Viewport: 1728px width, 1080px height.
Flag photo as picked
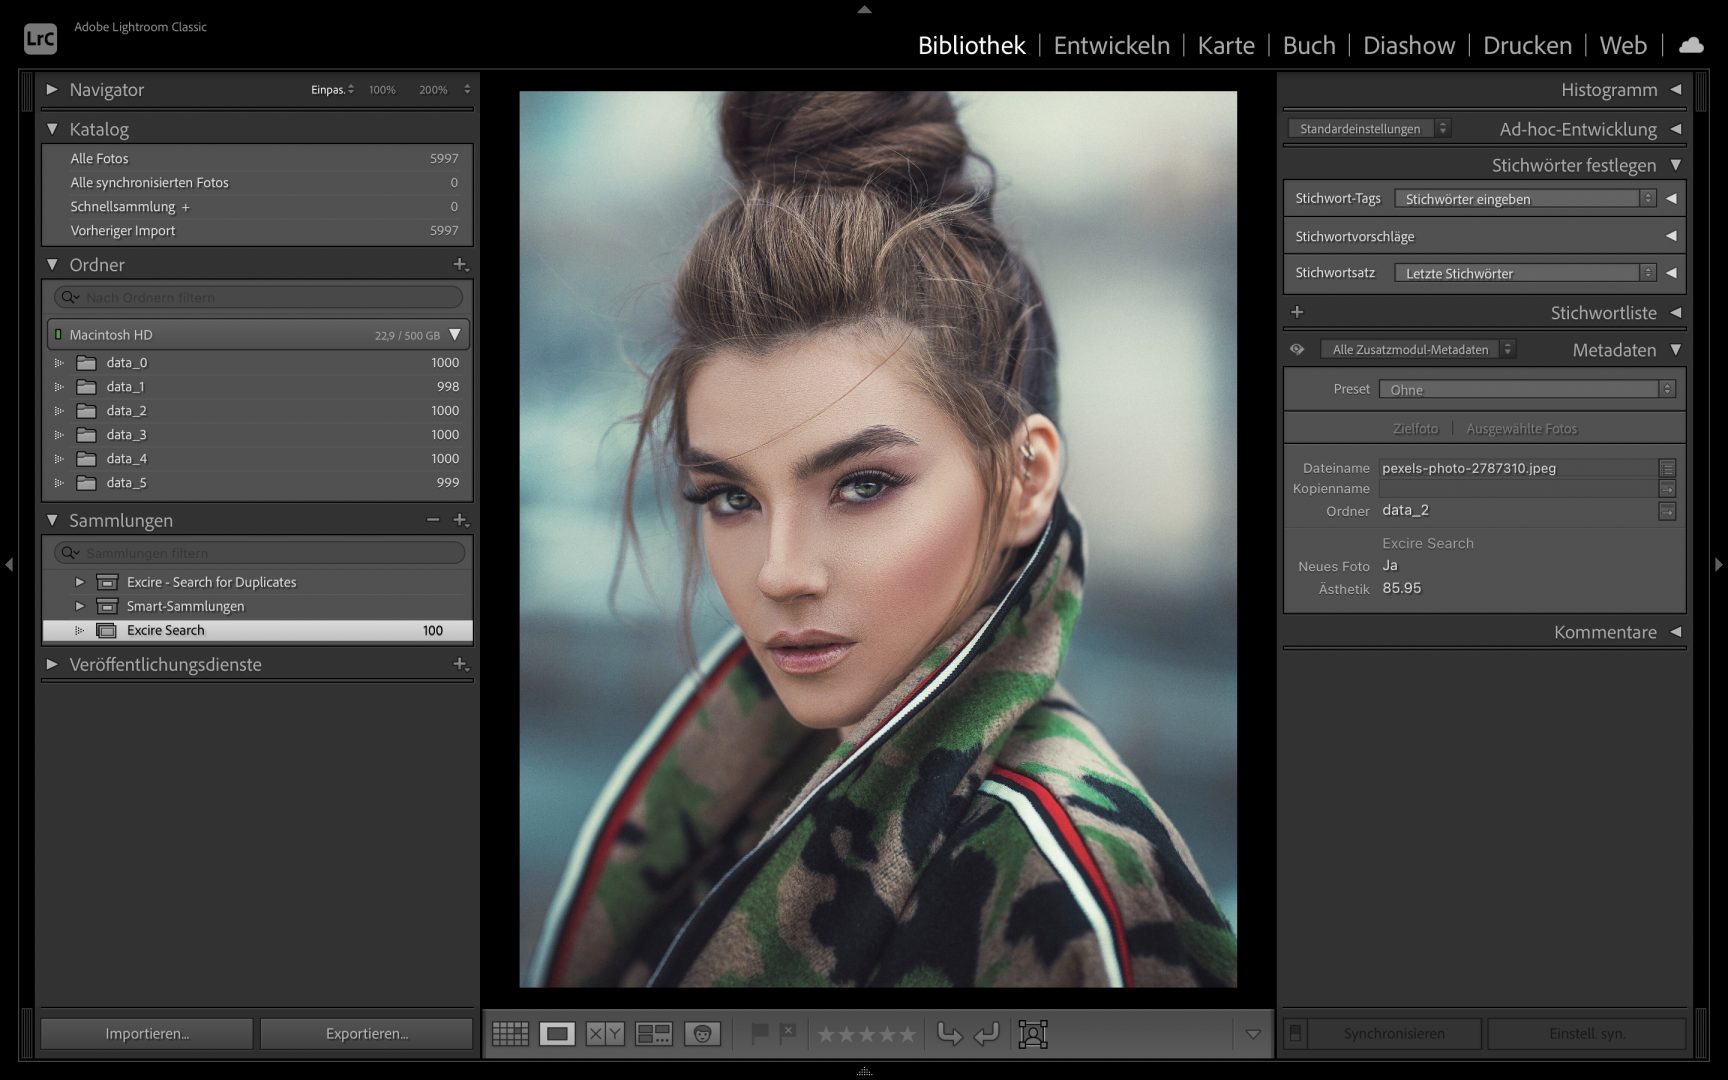[760, 1033]
